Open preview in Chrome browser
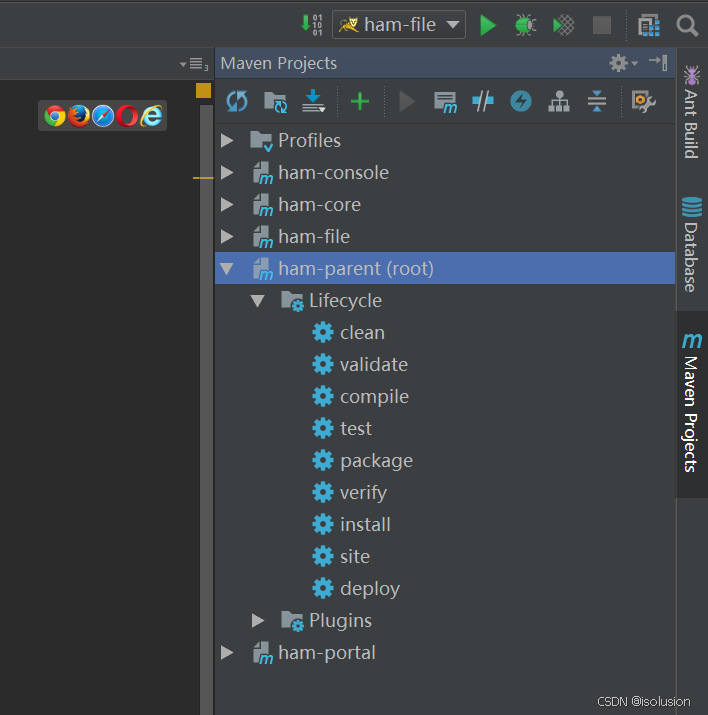708x715 pixels. 55,116
